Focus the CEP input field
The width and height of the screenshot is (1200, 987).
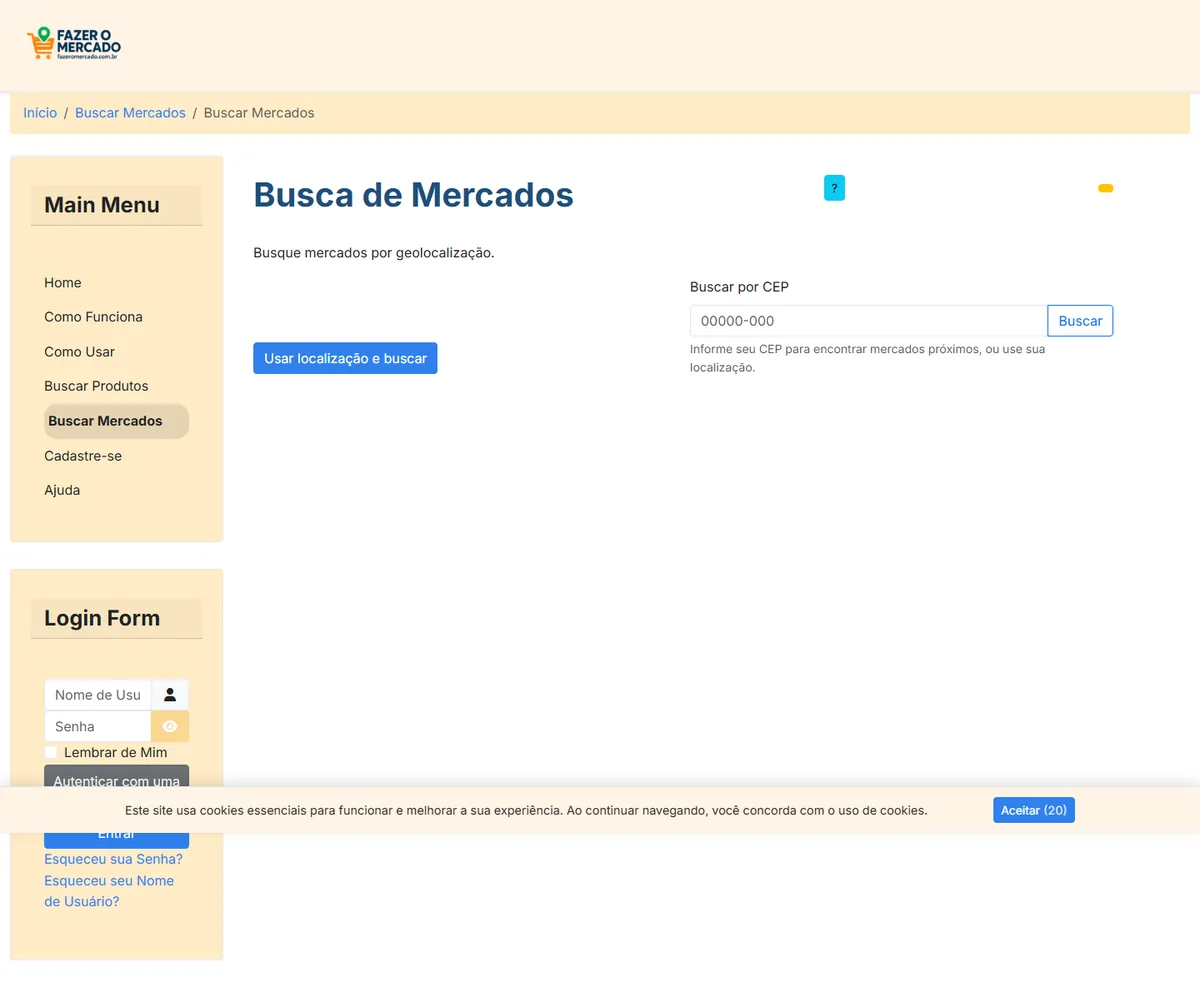click(868, 321)
